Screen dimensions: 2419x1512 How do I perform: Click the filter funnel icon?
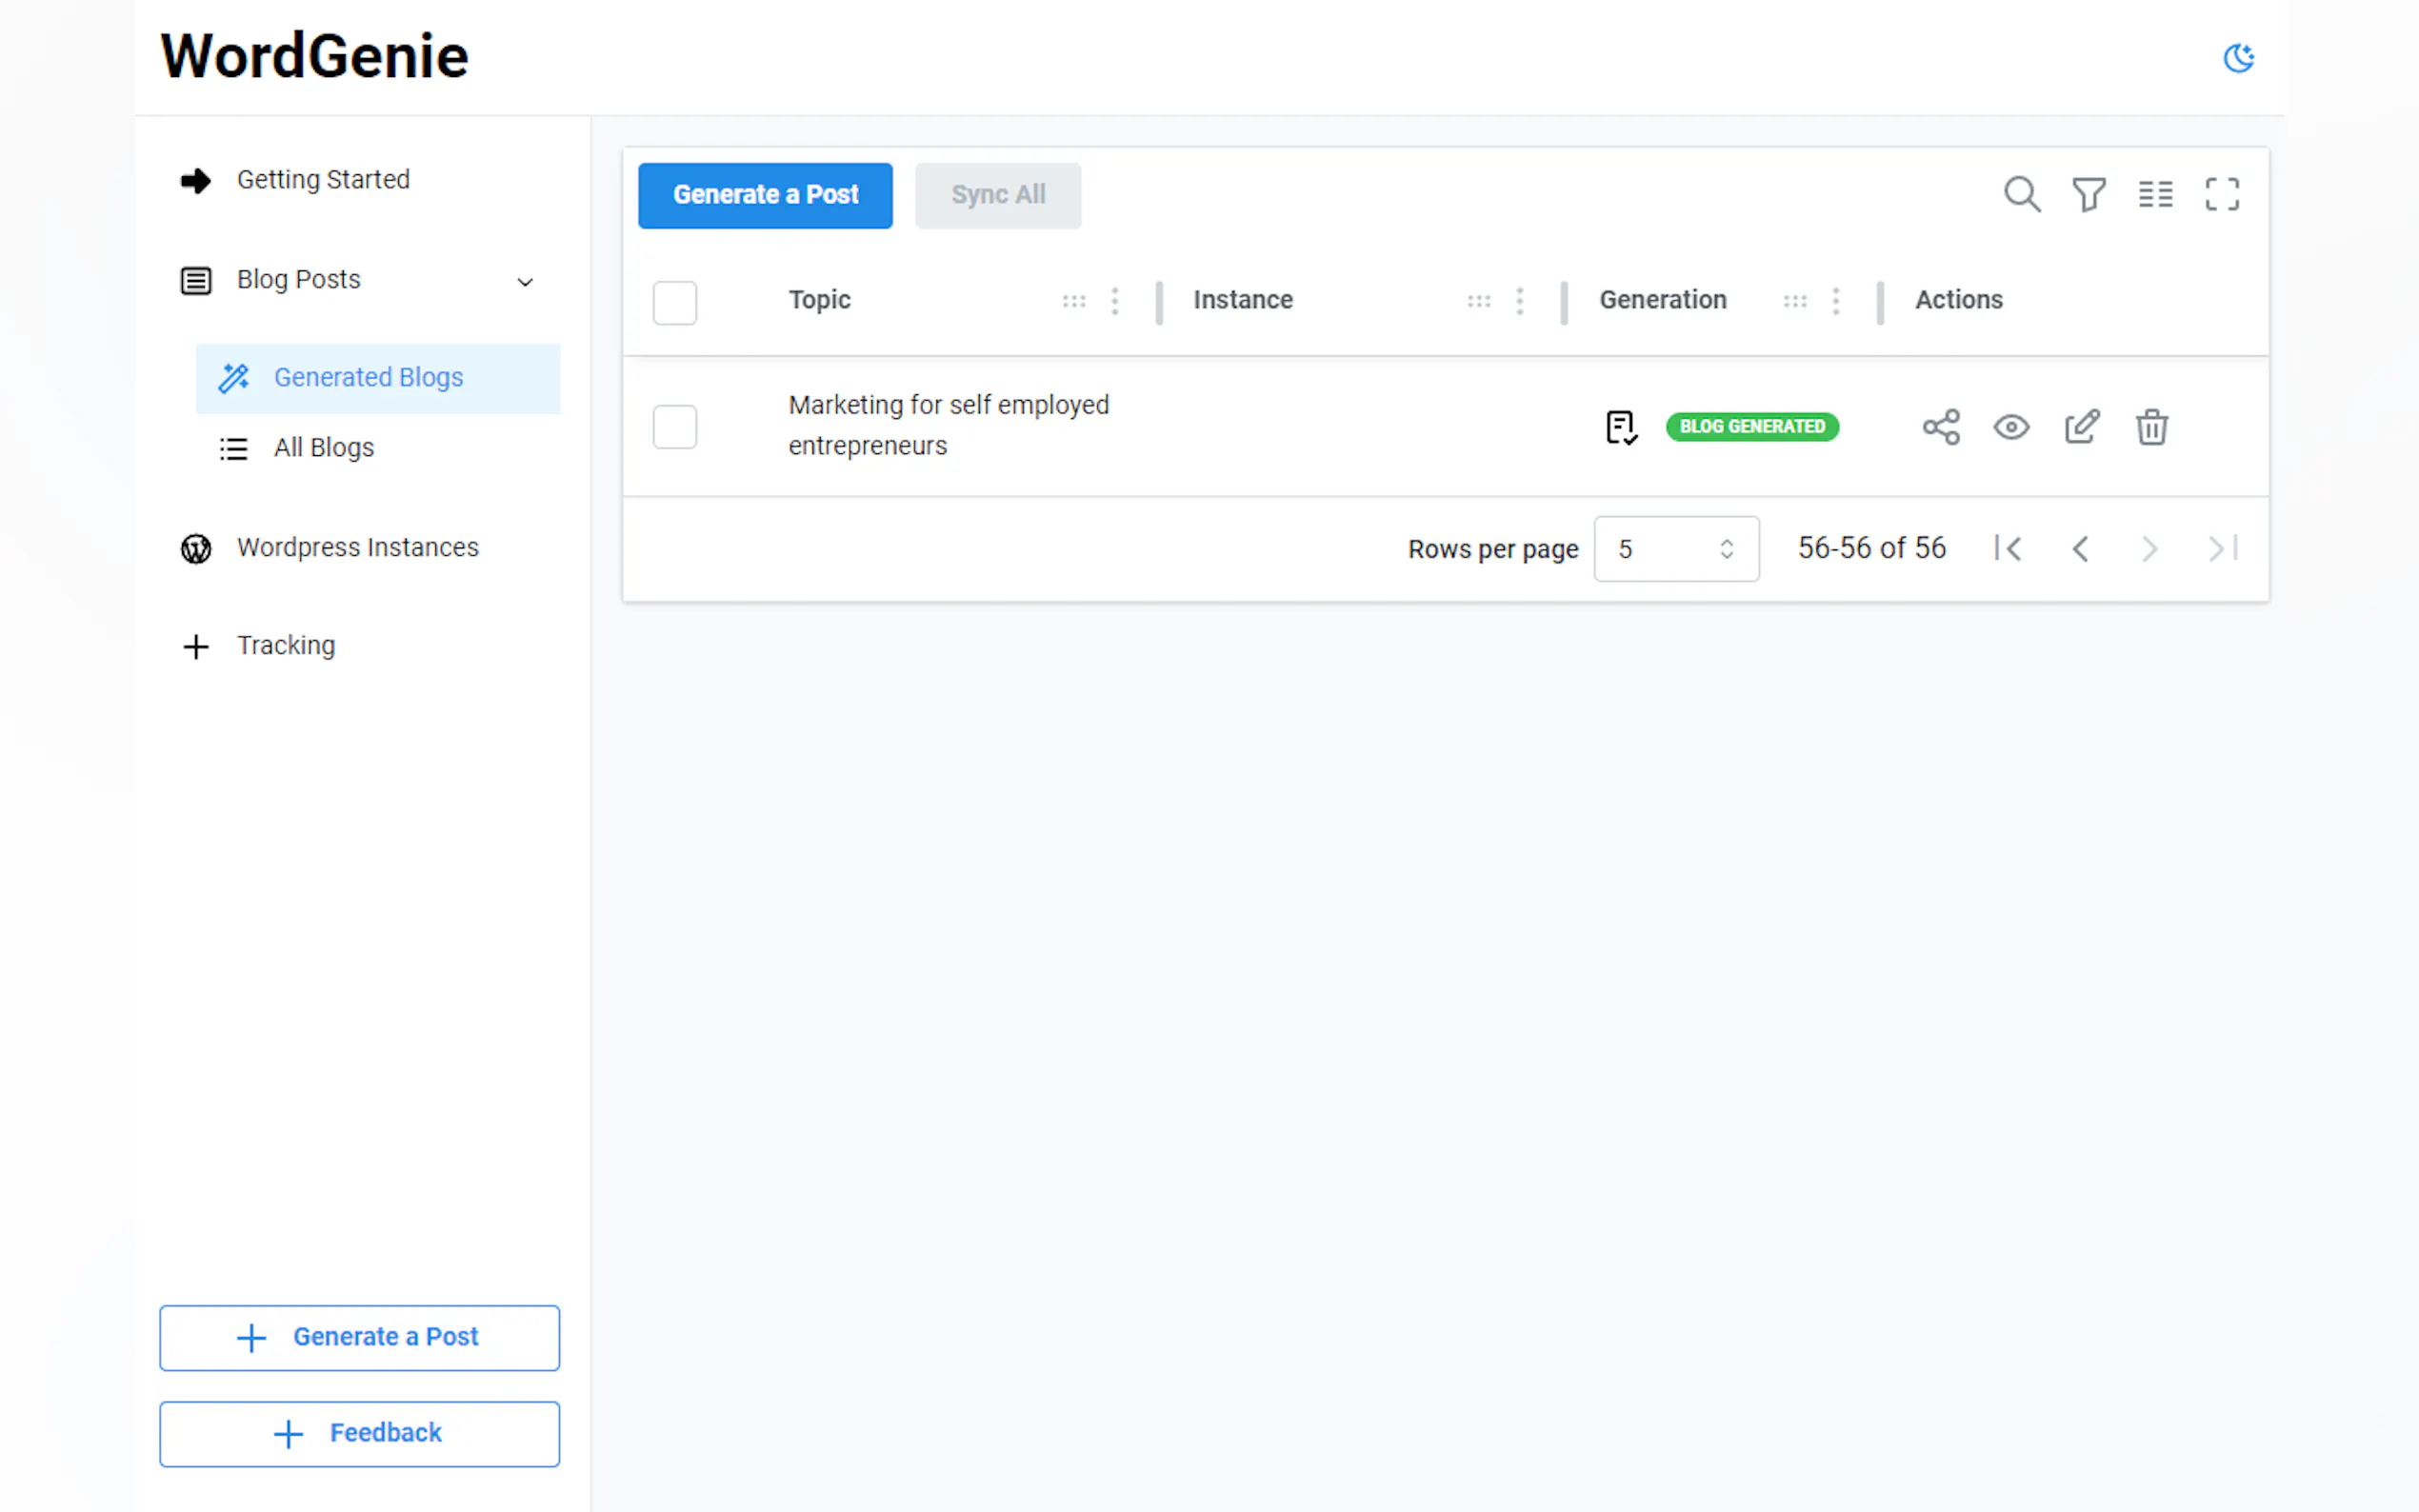click(2088, 194)
